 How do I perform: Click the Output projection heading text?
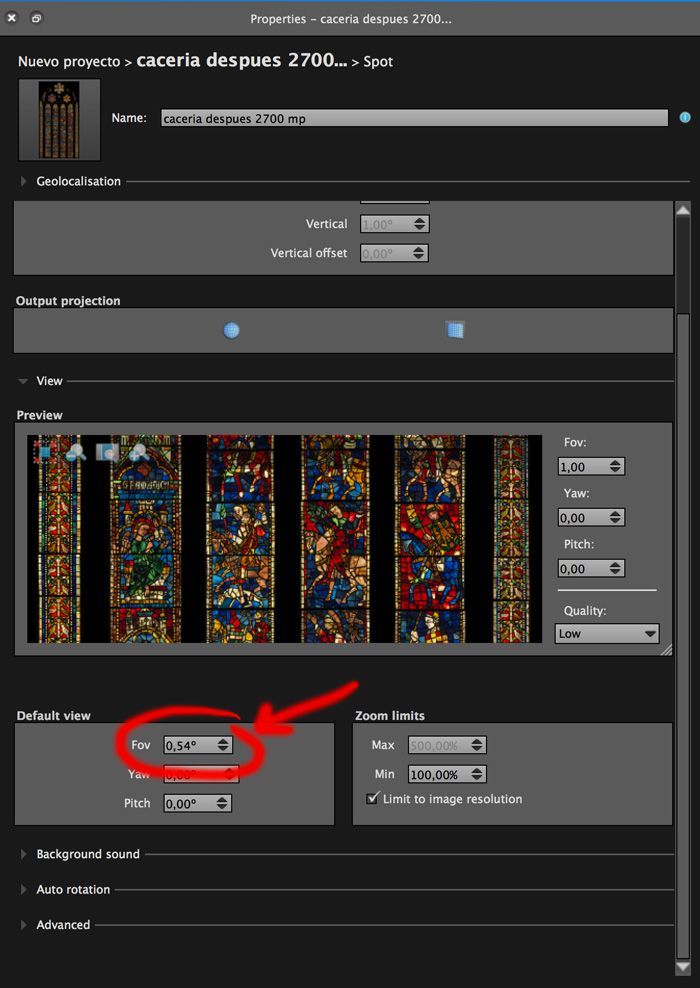68,301
